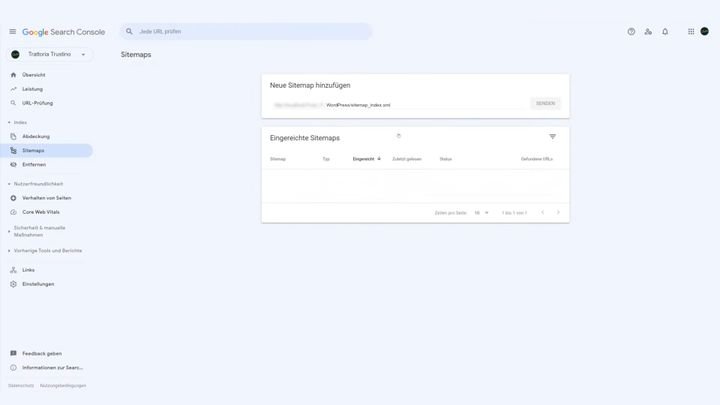This screenshot has height=405, width=720.
Task: Focus the Jede URL prüfen search box
Action: point(246,31)
